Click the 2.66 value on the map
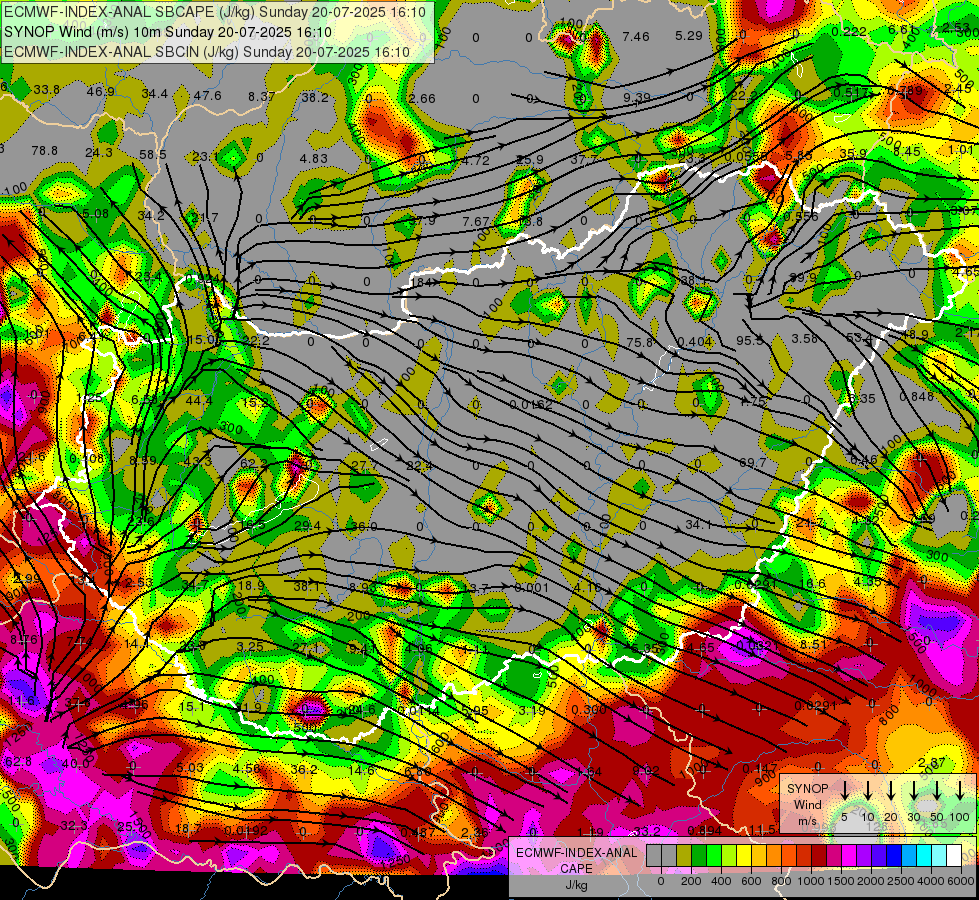 pyautogui.click(x=422, y=98)
